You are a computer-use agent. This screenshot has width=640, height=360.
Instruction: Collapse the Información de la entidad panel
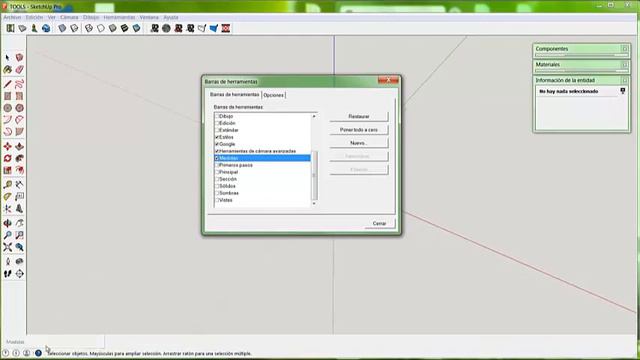click(624, 80)
